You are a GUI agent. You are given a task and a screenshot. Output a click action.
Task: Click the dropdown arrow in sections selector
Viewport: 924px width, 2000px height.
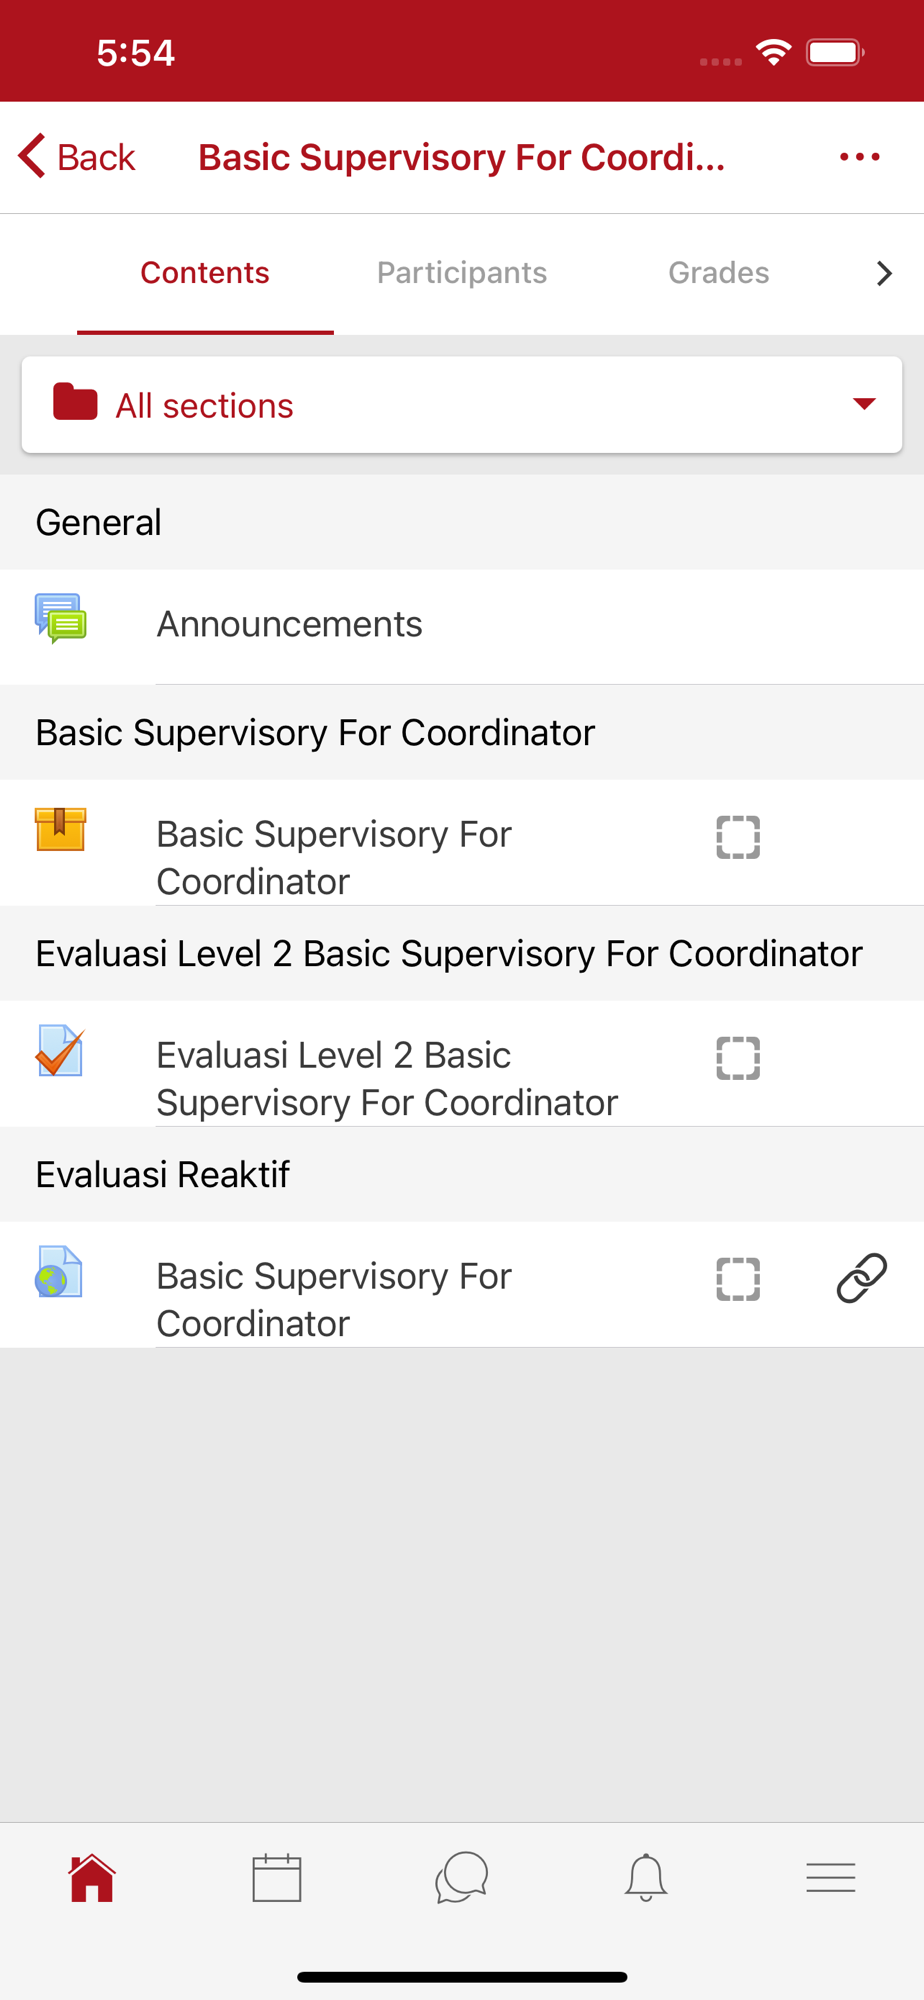pos(864,404)
